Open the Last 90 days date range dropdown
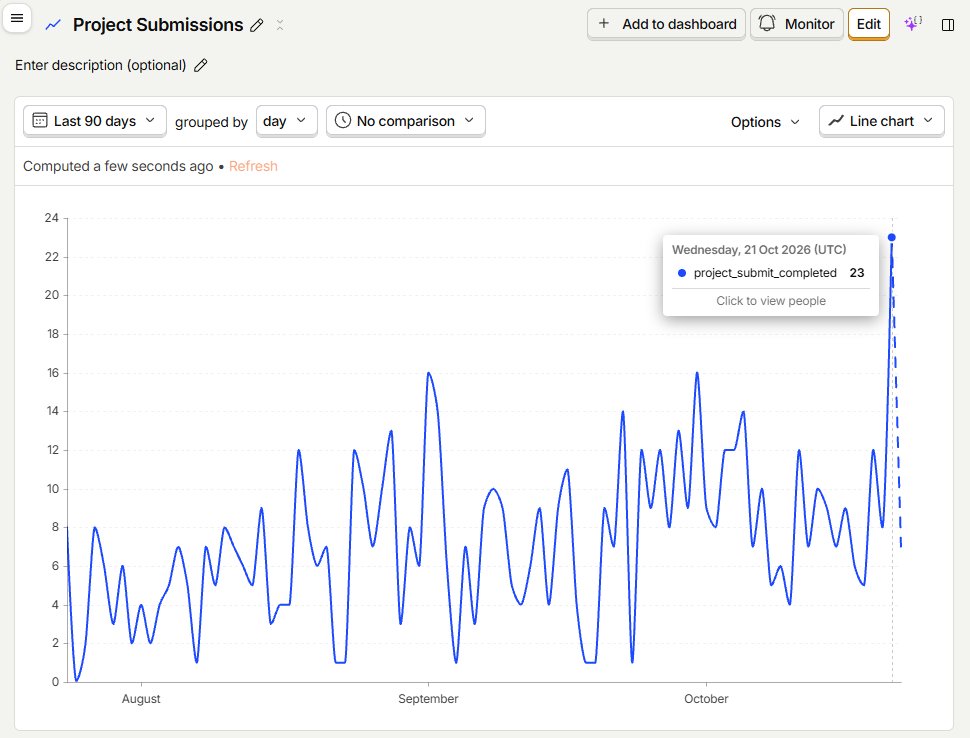The width and height of the screenshot is (970, 738). coord(95,121)
